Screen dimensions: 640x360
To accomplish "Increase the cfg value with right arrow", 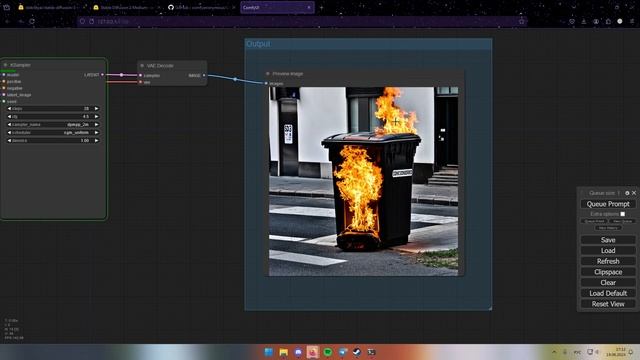I will pyautogui.click(x=96, y=116).
